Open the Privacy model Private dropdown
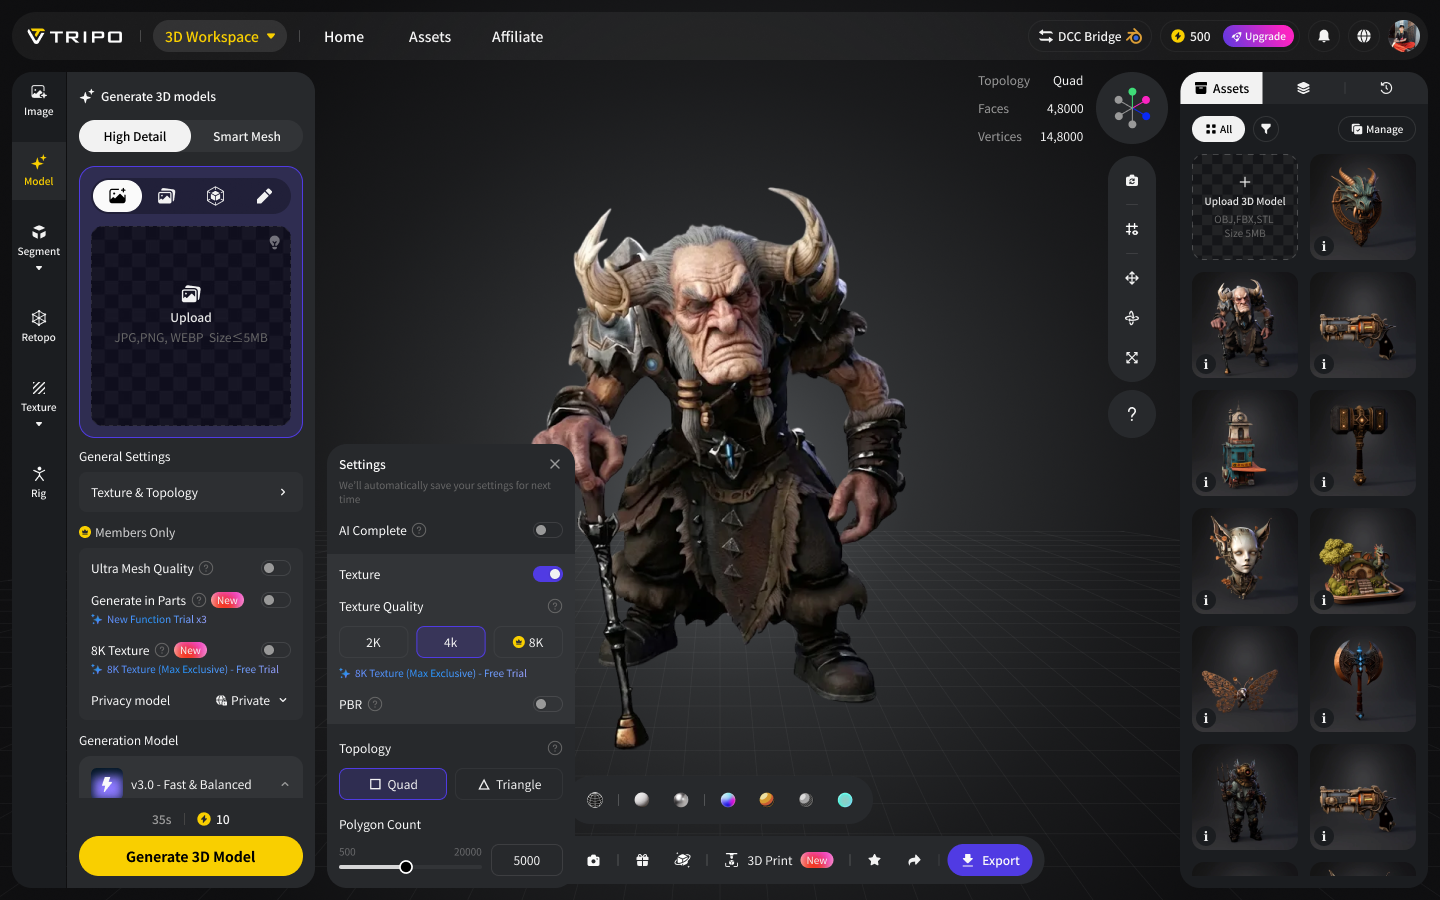 [x=252, y=700]
